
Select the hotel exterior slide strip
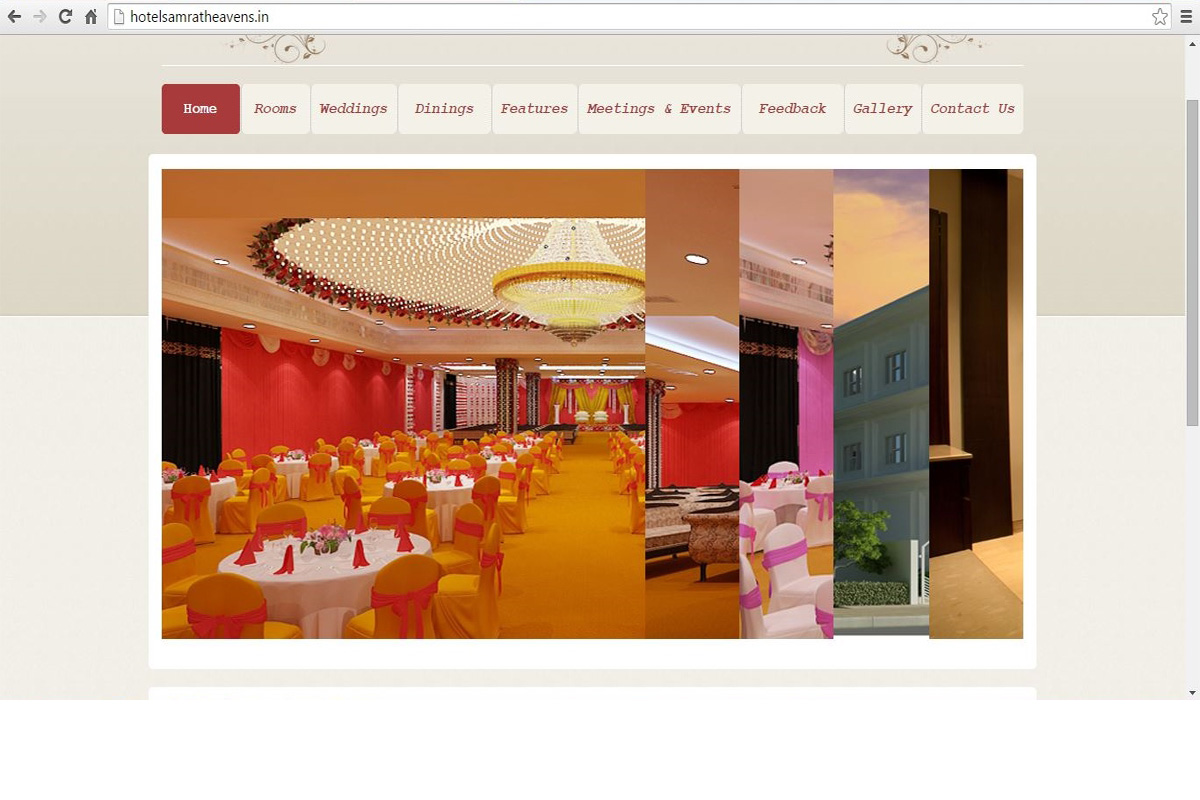pyautogui.click(x=881, y=404)
